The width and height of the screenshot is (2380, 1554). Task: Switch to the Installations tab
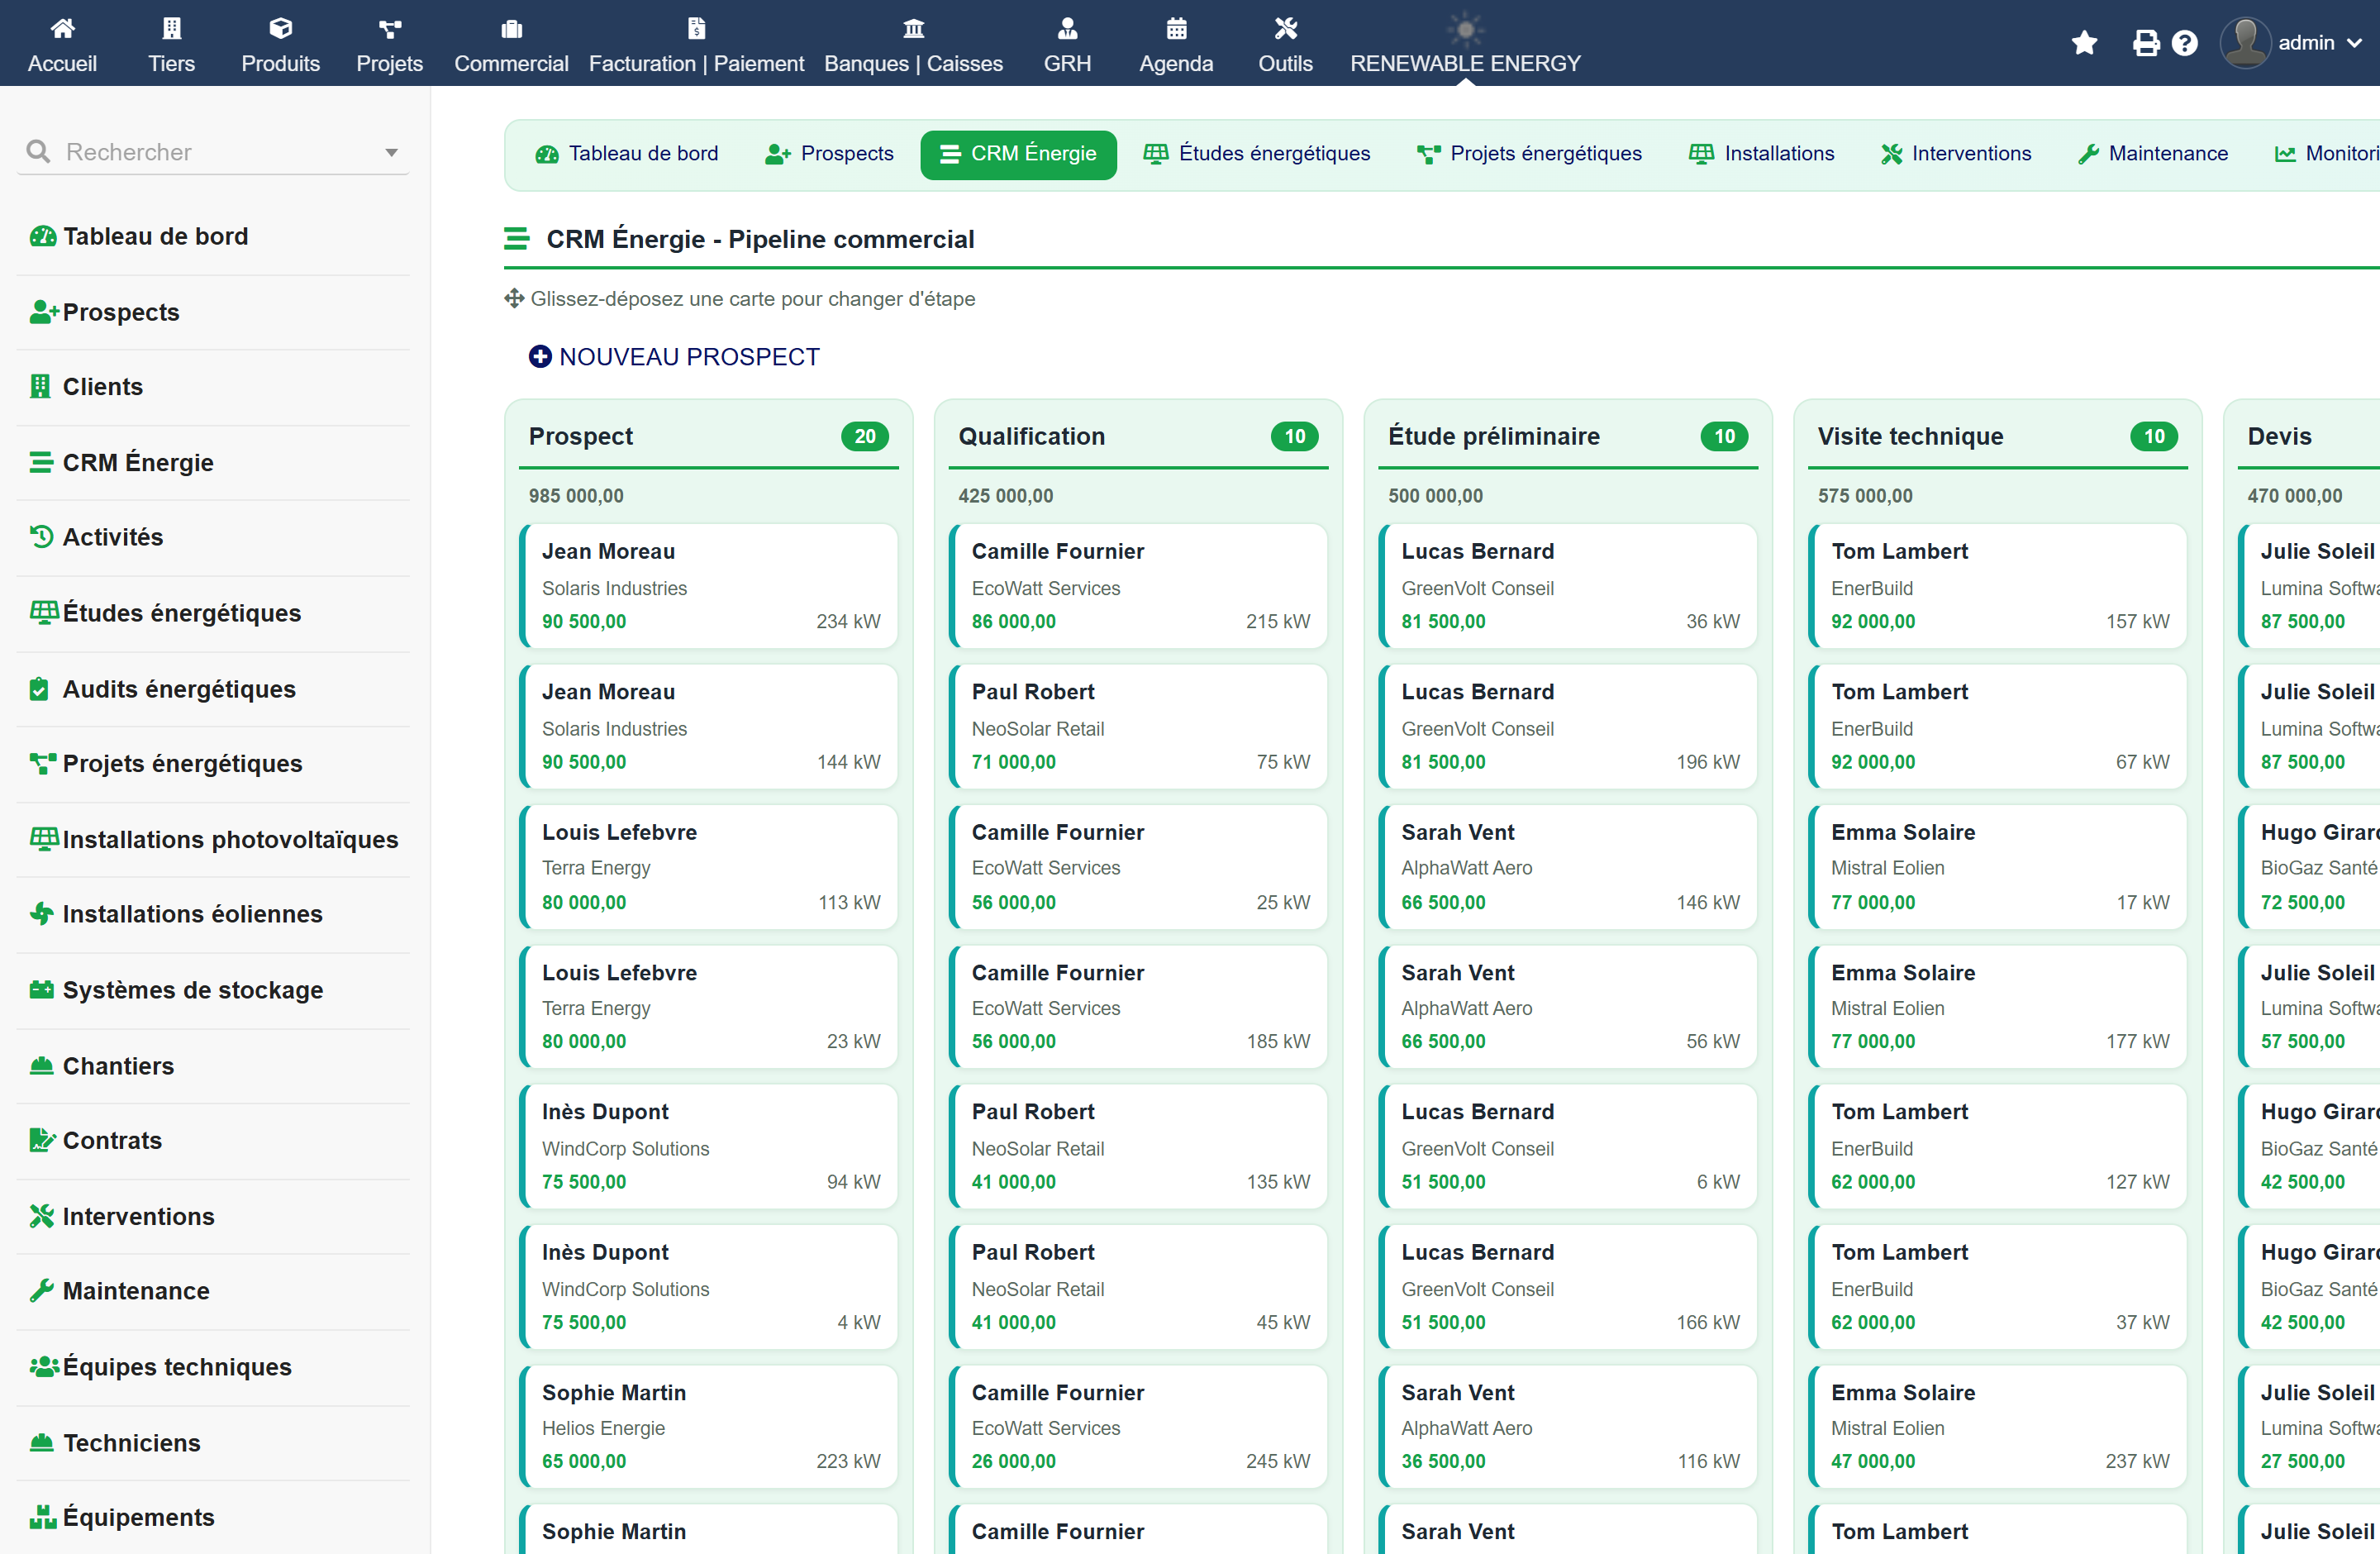(1761, 154)
